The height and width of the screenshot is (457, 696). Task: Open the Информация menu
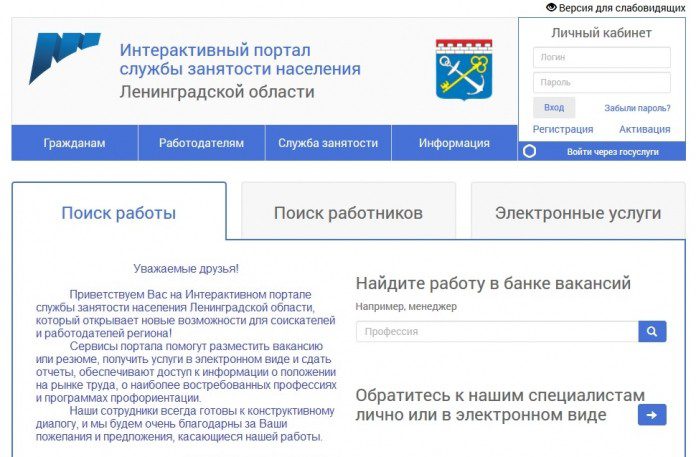[454, 143]
